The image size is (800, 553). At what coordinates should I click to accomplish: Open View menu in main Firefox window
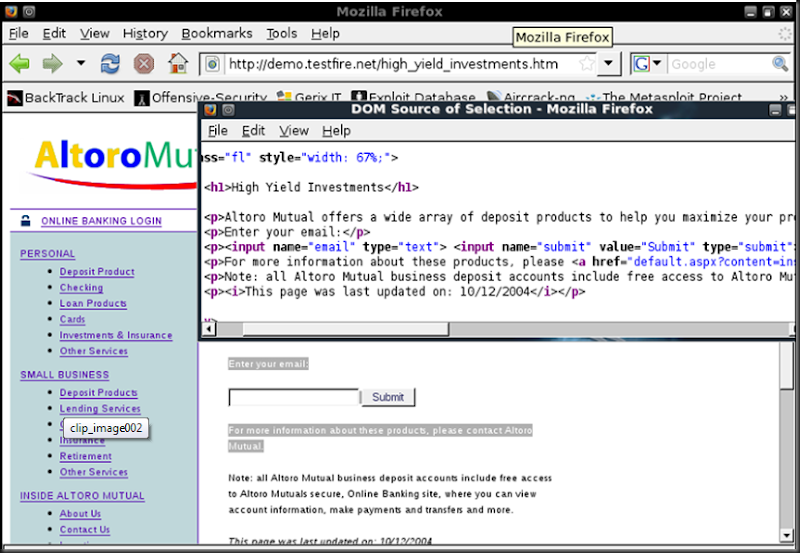pos(94,34)
